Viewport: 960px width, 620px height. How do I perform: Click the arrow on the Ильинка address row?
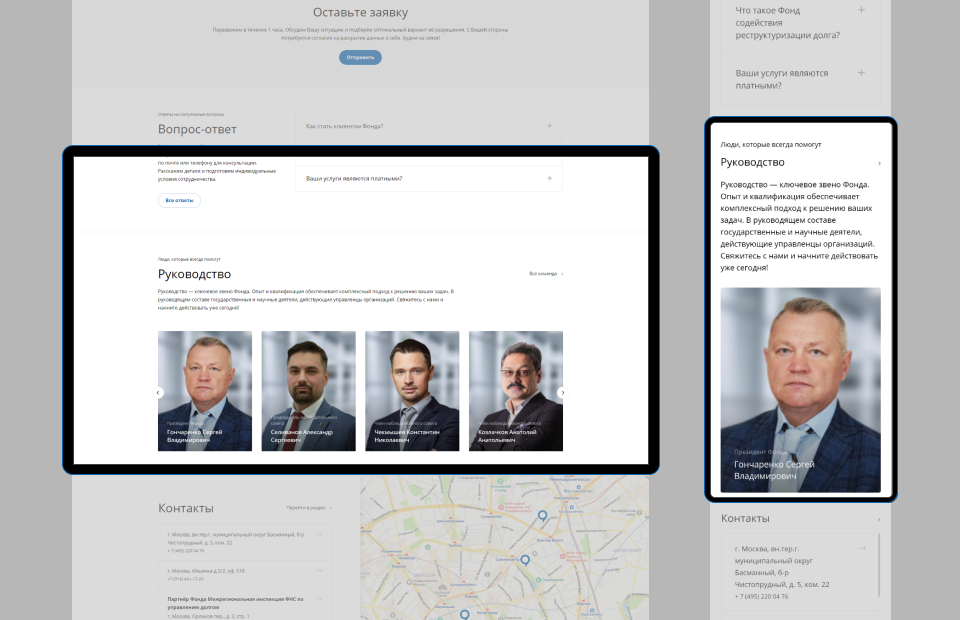(x=319, y=571)
